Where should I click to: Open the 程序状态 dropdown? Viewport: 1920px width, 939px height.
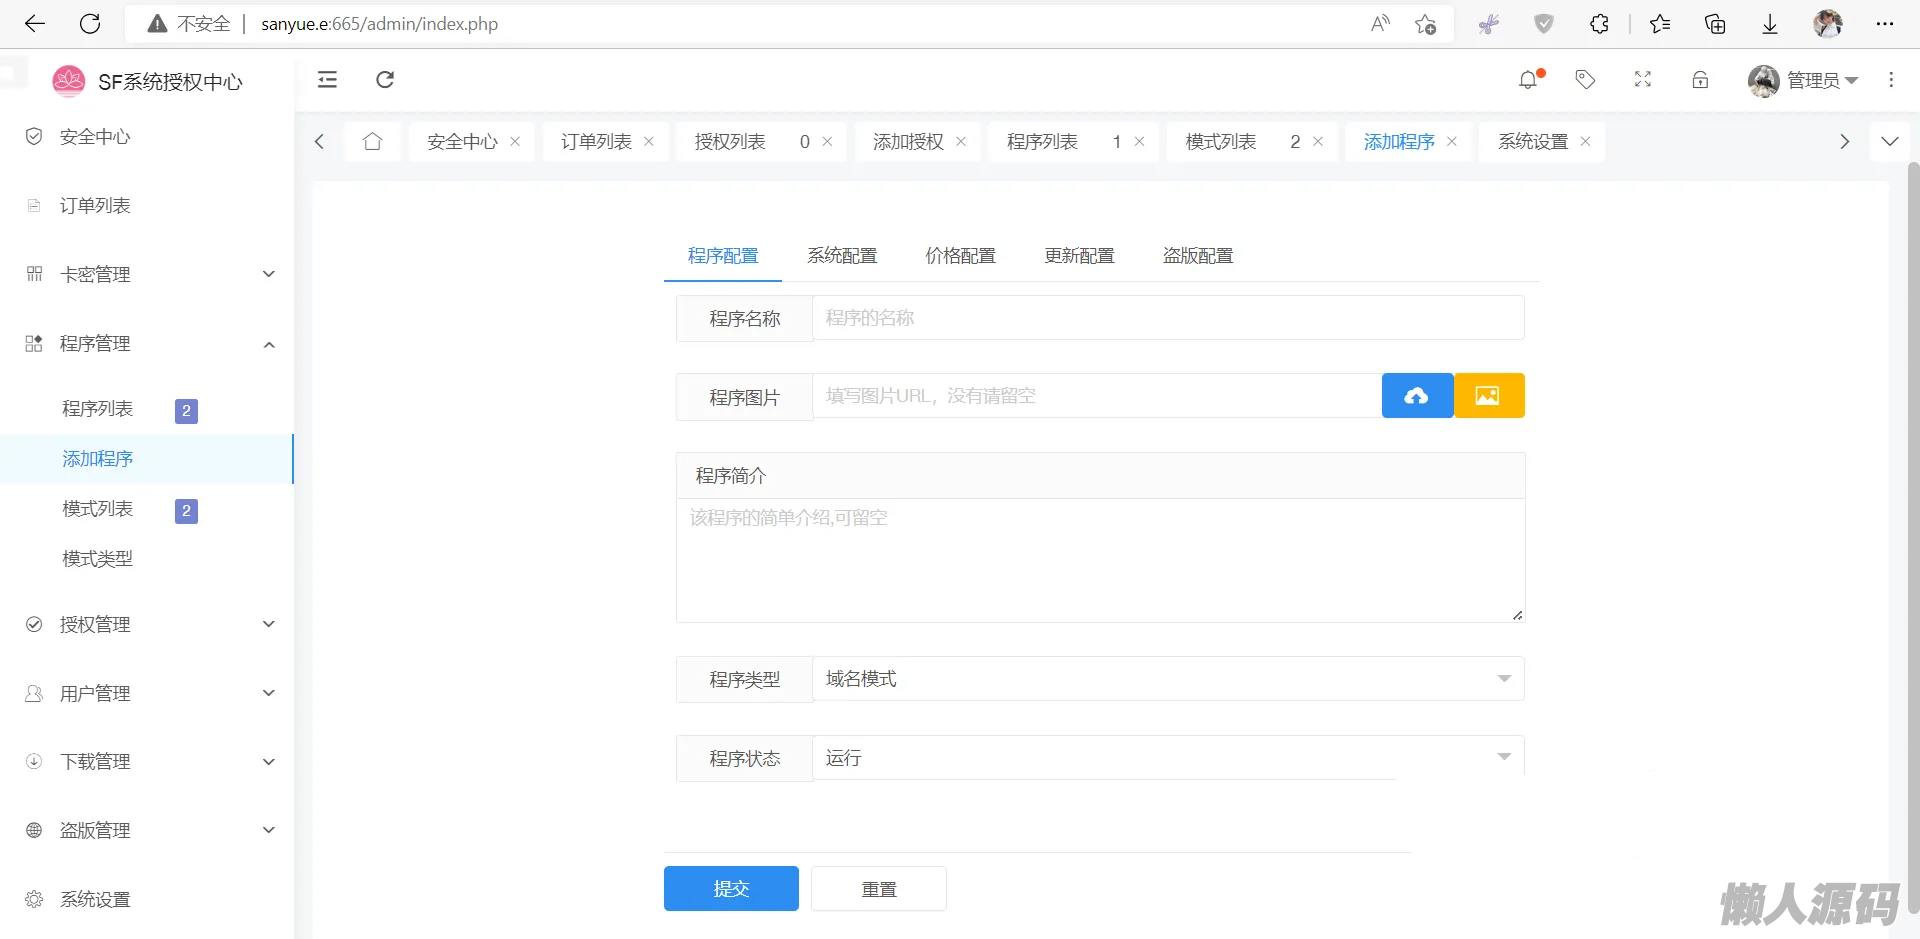1167,758
